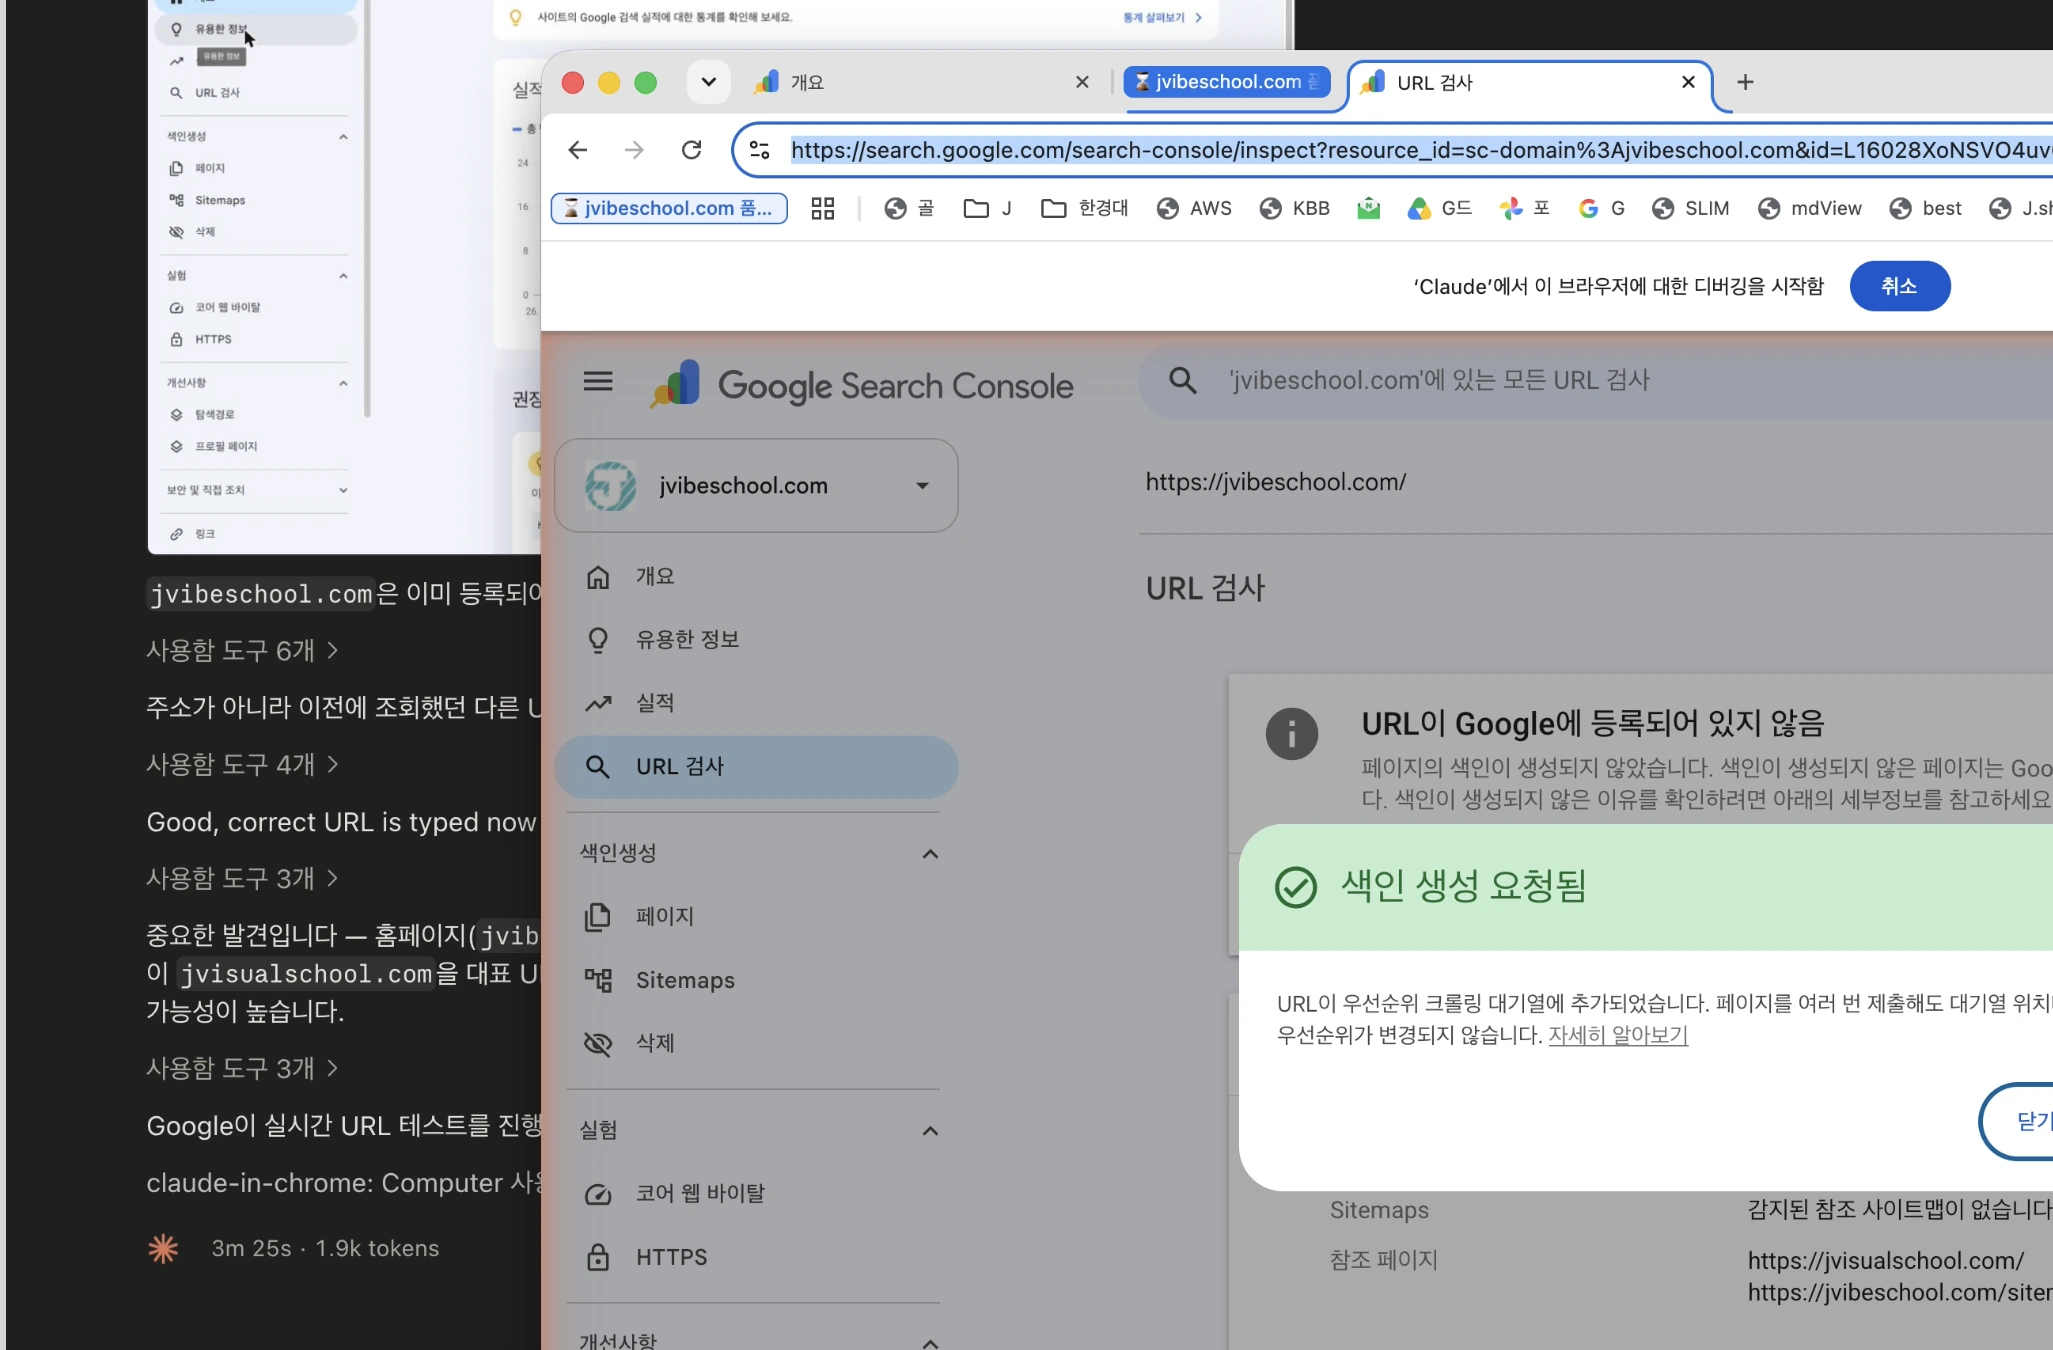2053x1350 pixels.
Task: Open a new browser tab
Action: (x=1745, y=82)
